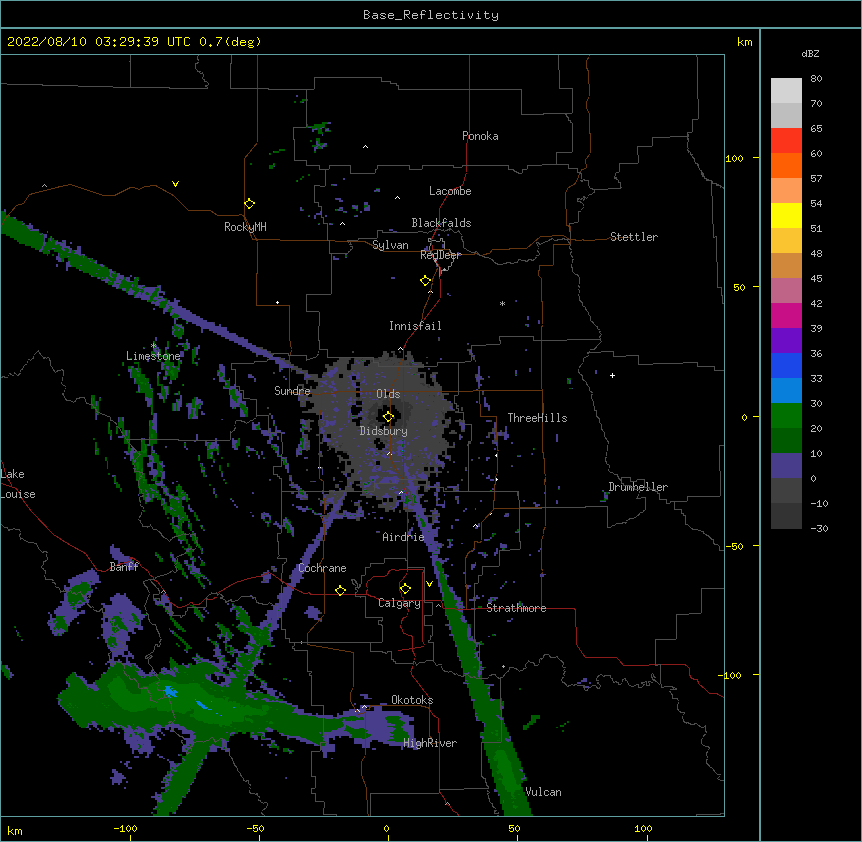
Task: Select the Lacombe city label
Action: 450,191
